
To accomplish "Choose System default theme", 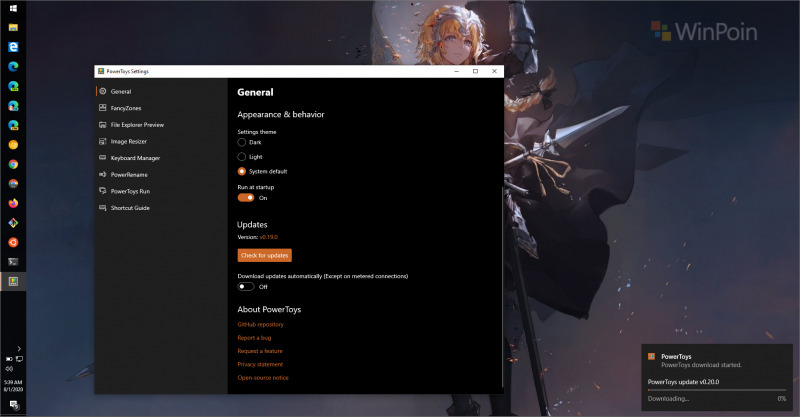I will 242,171.
